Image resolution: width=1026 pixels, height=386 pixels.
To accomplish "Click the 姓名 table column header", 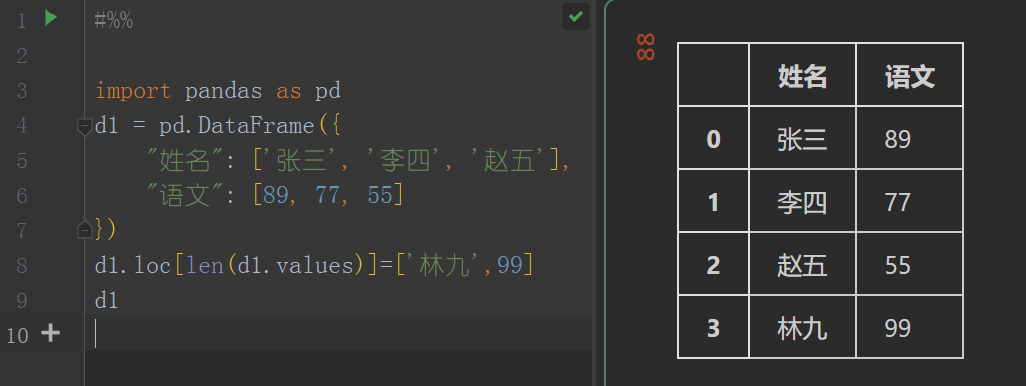I will [x=802, y=76].
